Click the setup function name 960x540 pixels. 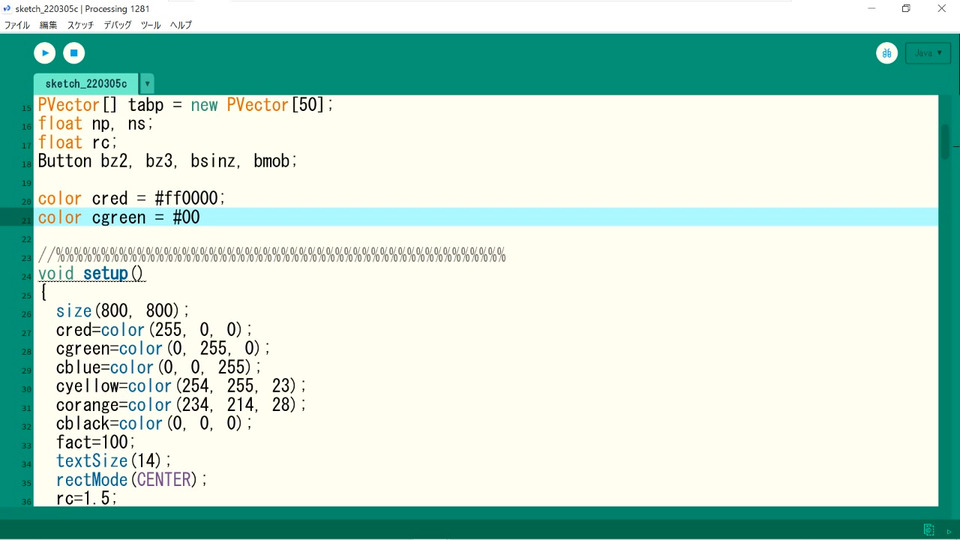pyautogui.click(x=105, y=273)
